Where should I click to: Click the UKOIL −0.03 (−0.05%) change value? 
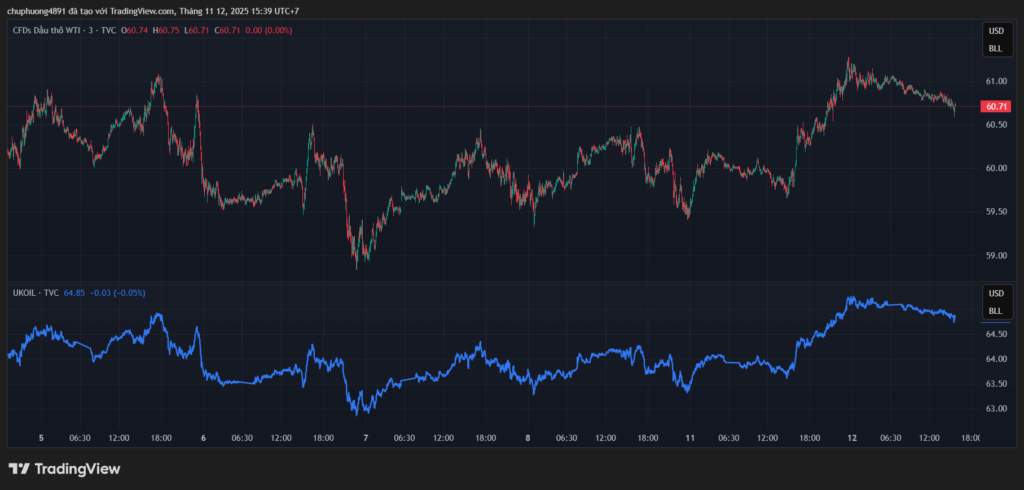pyautogui.click(x=118, y=293)
